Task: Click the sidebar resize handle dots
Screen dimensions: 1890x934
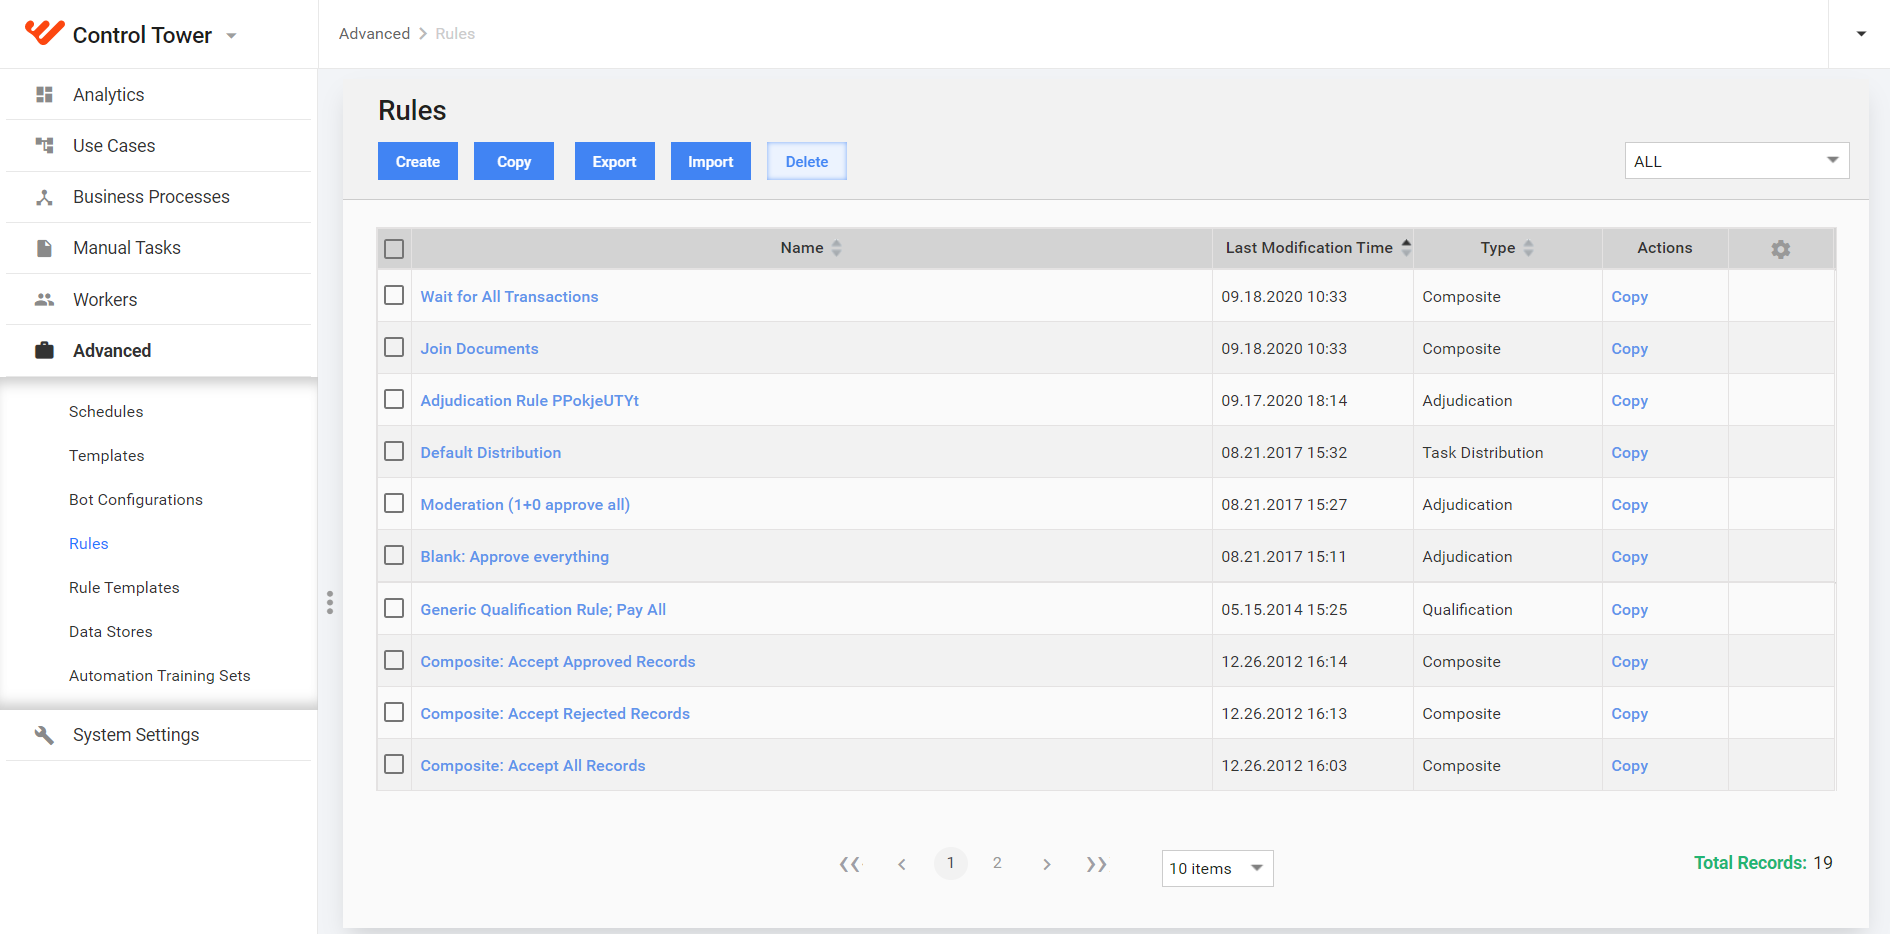Action: pos(330,602)
